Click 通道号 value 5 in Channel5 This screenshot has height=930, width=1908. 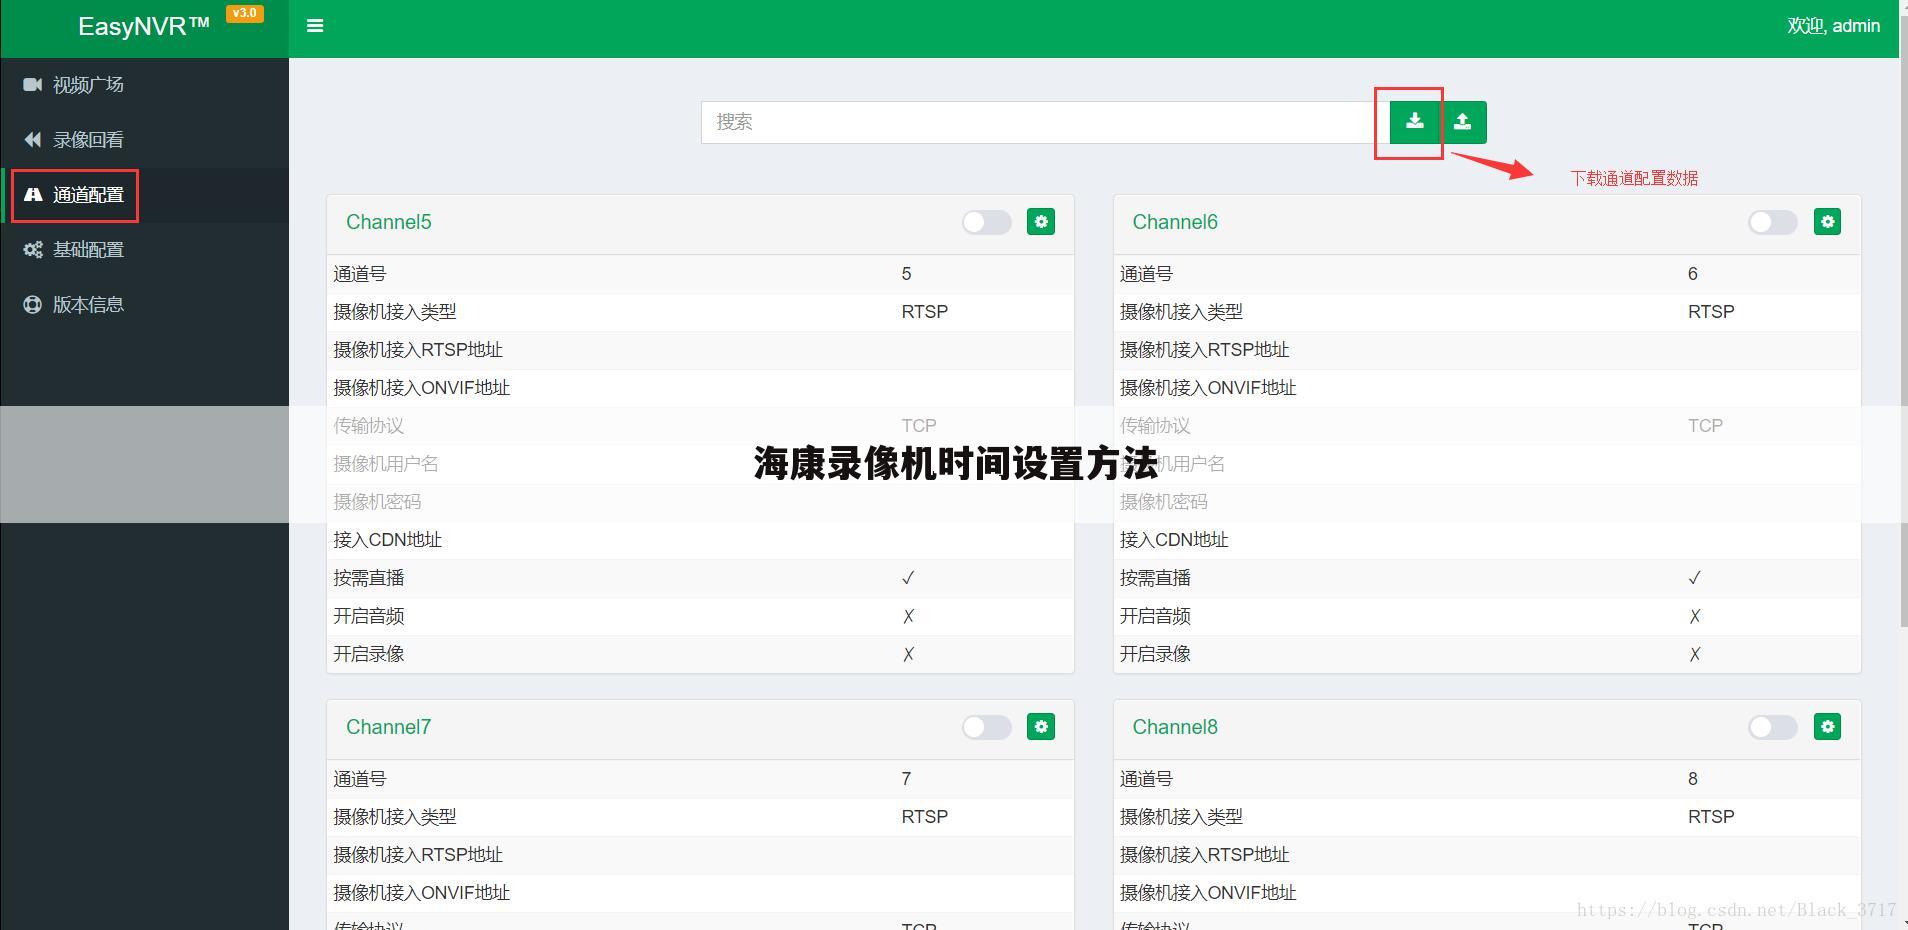[x=906, y=274]
